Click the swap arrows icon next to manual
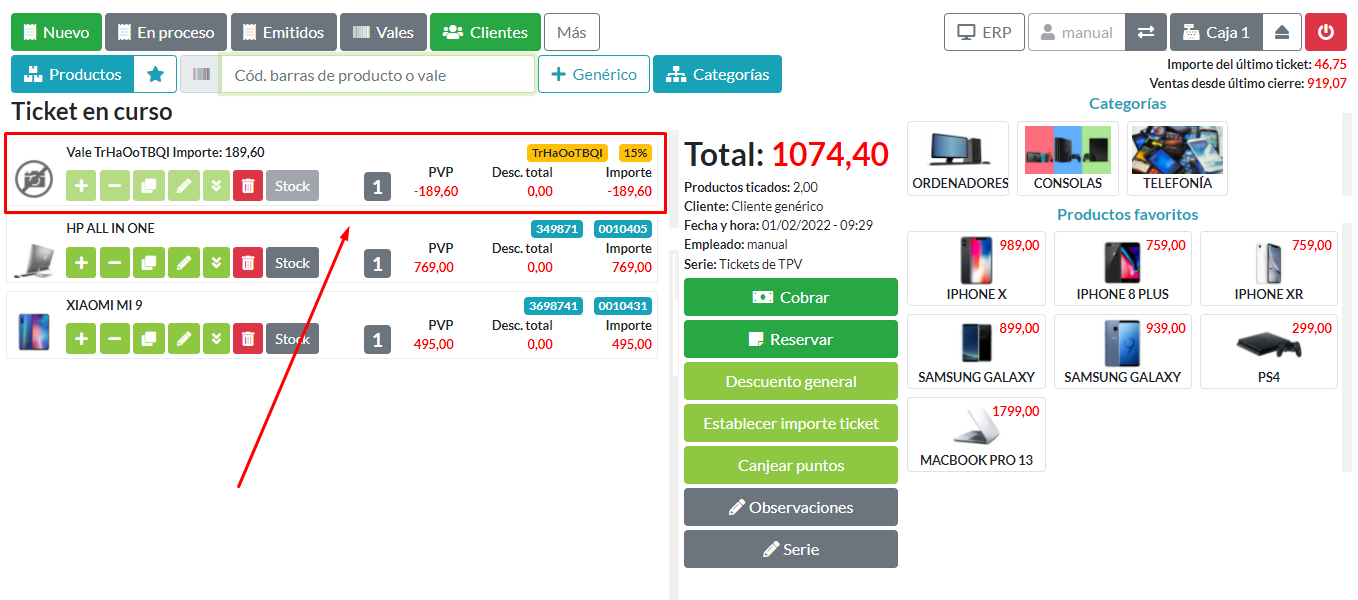The height and width of the screenshot is (600, 1358). (1145, 32)
